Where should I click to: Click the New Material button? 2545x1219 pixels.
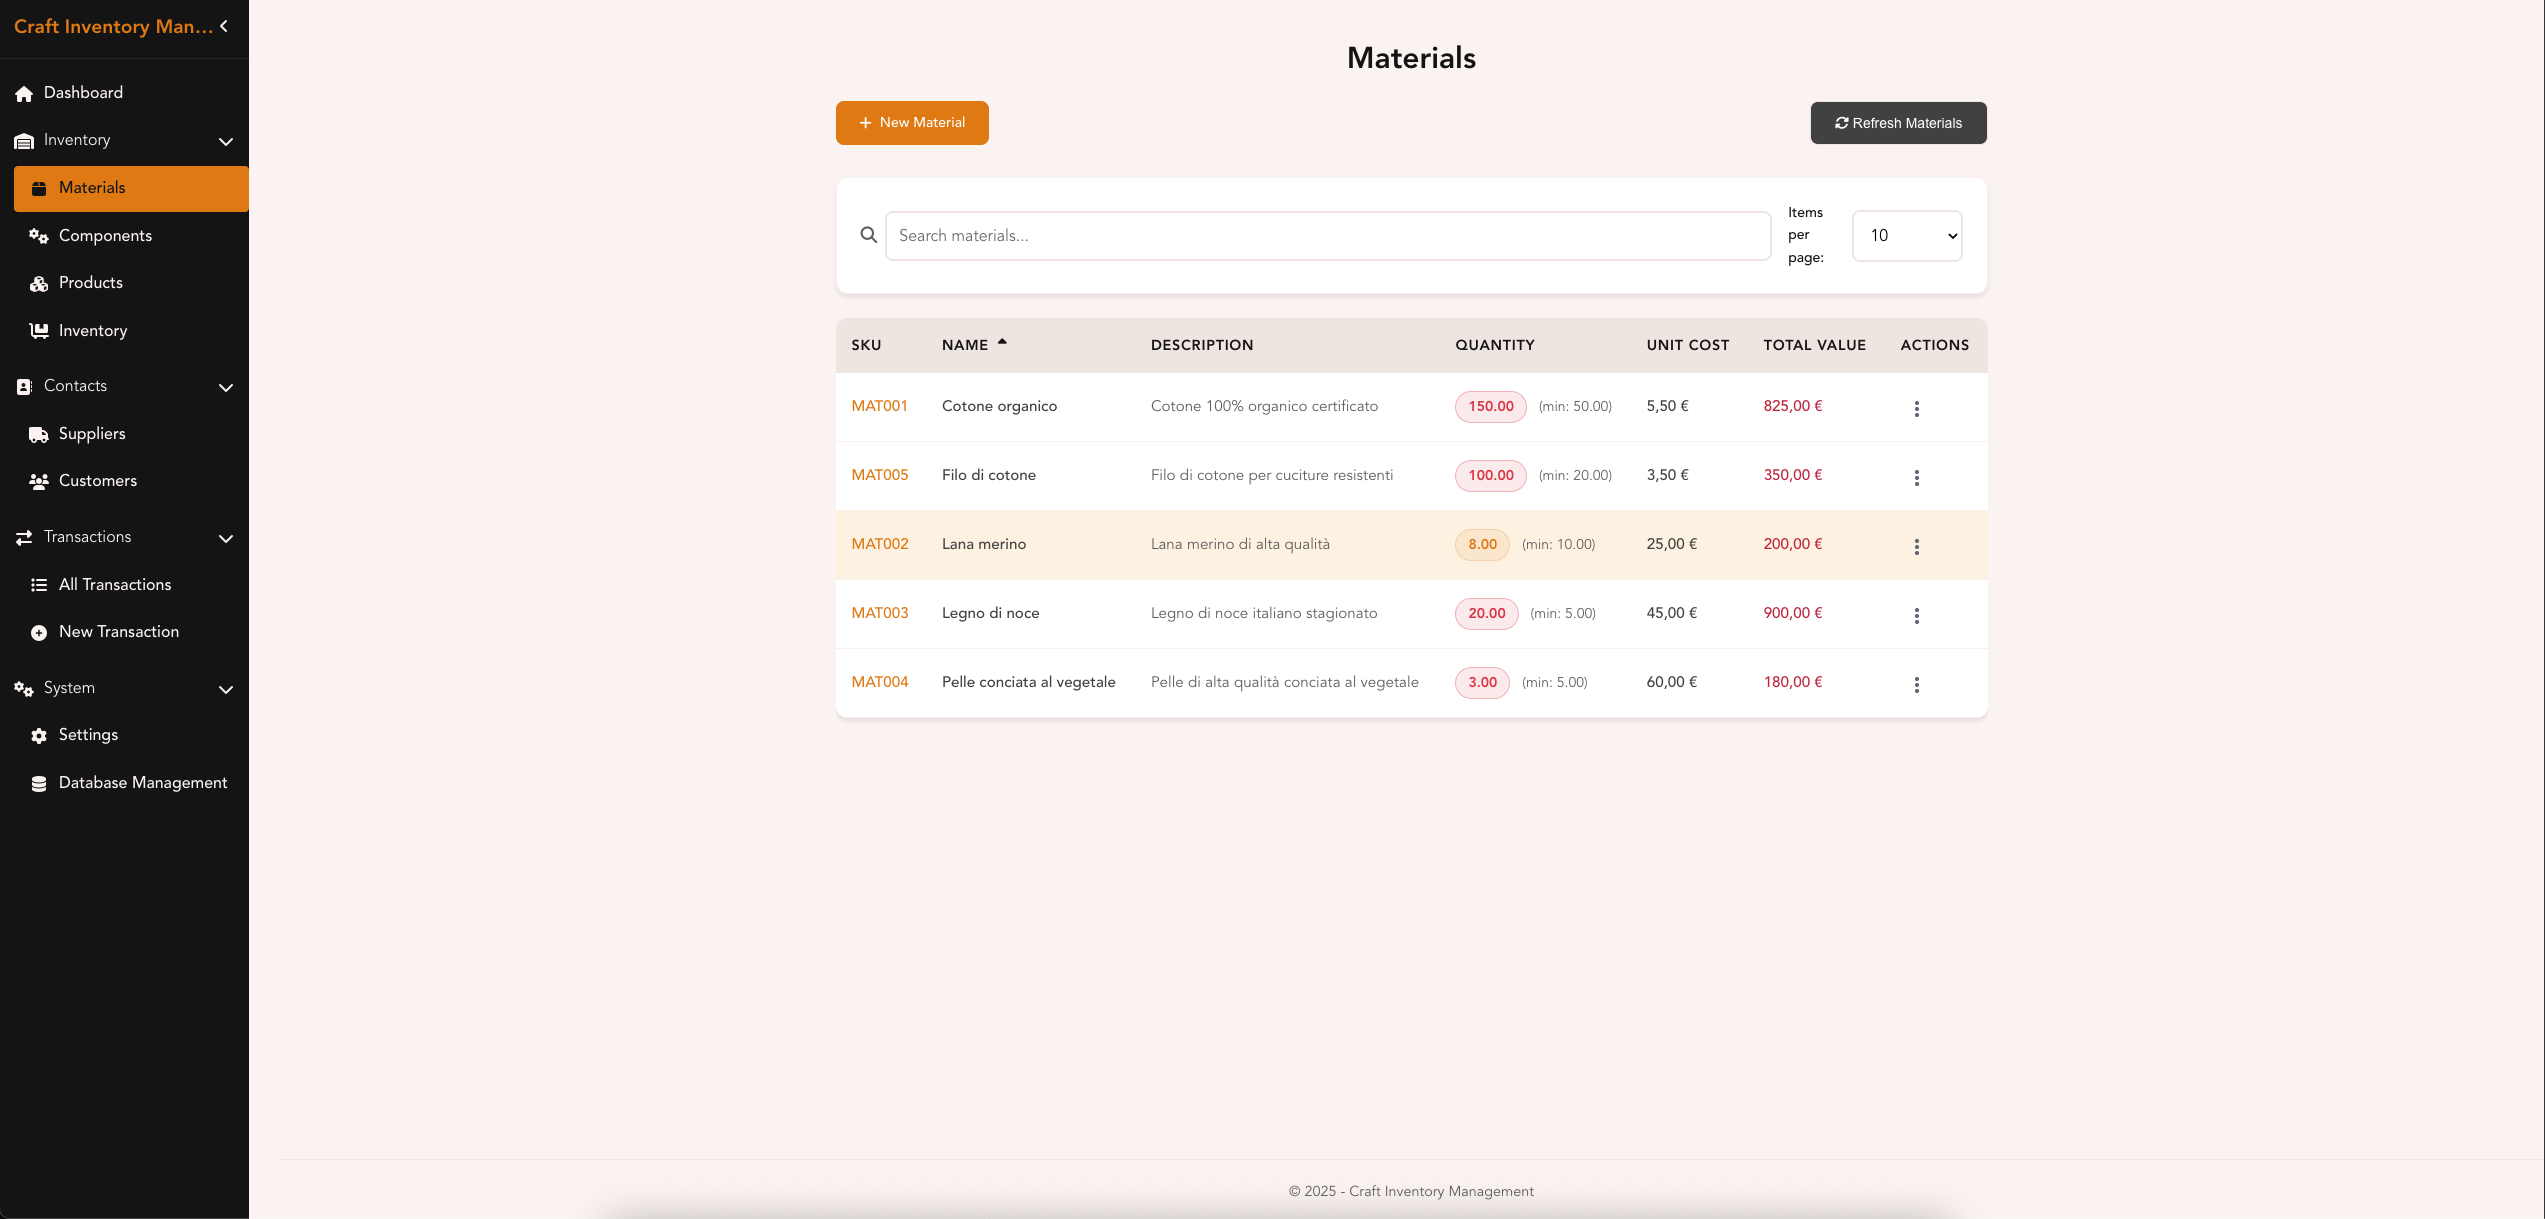pyautogui.click(x=911, y=123)
